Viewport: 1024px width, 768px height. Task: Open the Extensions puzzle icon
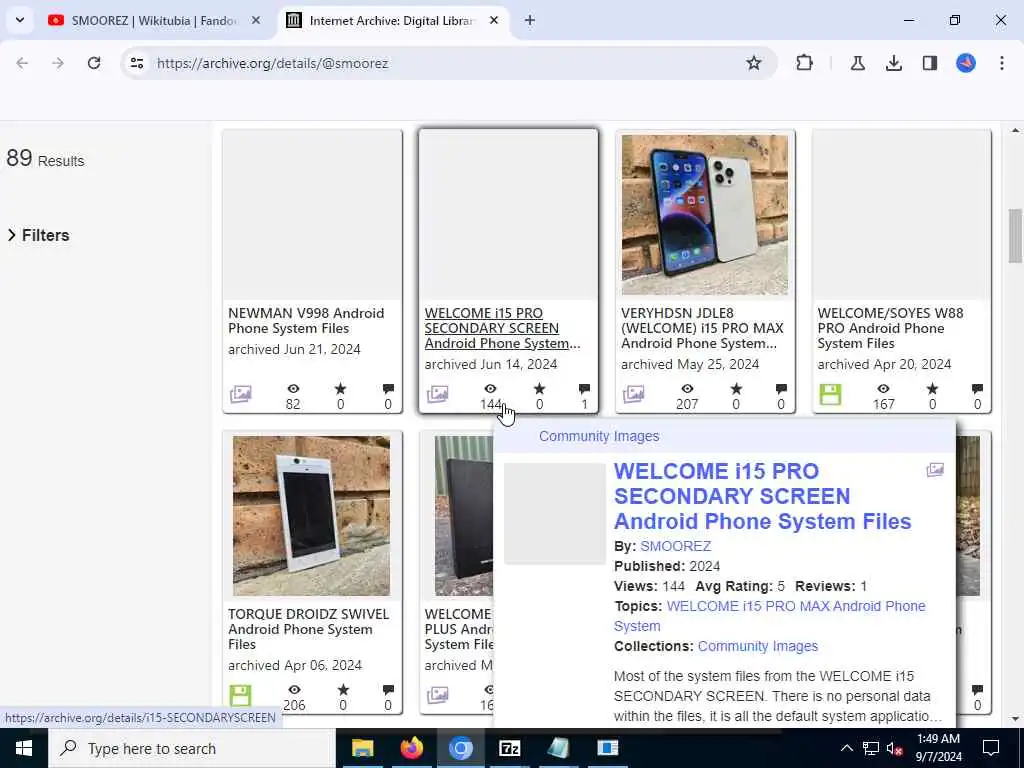(x=805, y=63)
